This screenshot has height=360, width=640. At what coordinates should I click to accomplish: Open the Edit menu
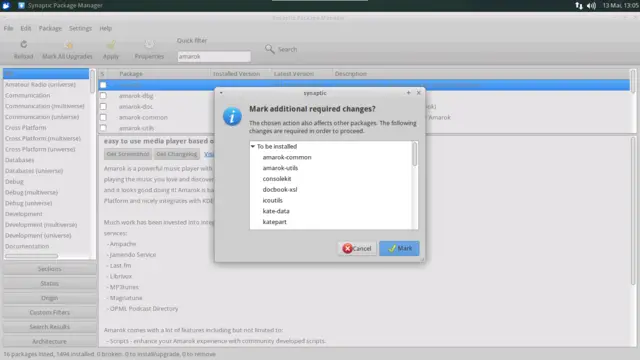tap(26, 28)
